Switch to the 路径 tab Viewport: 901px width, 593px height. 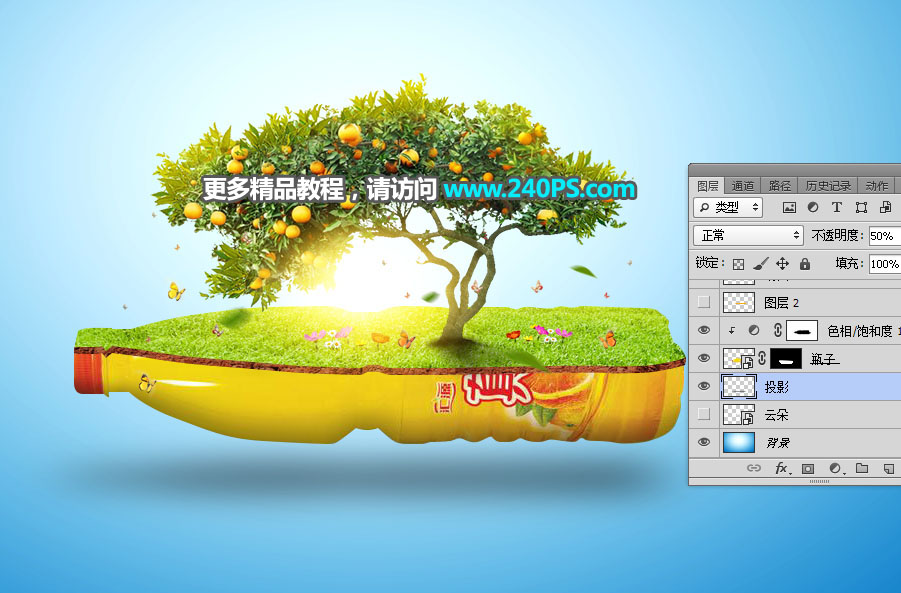coord(779,186)
